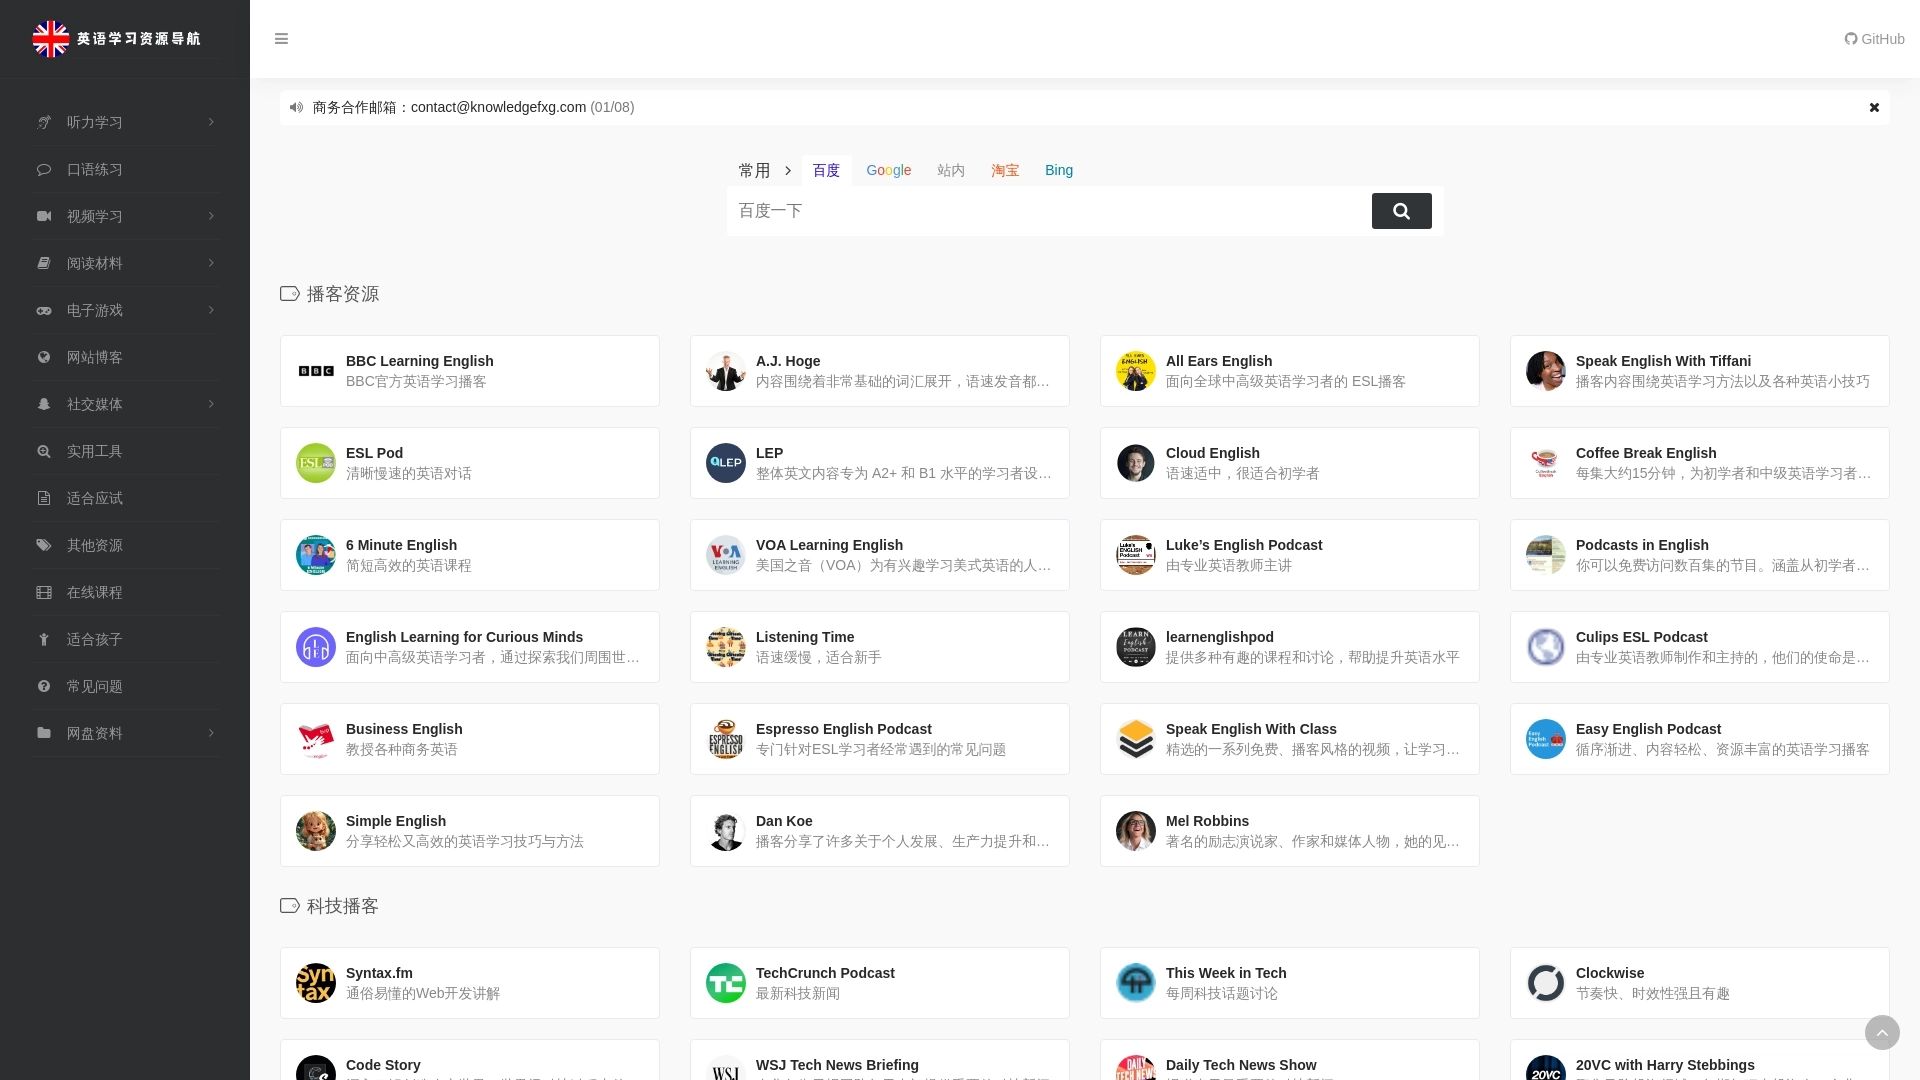
Task: Focus the 百度一下 search field
Action: [1049, 211]
